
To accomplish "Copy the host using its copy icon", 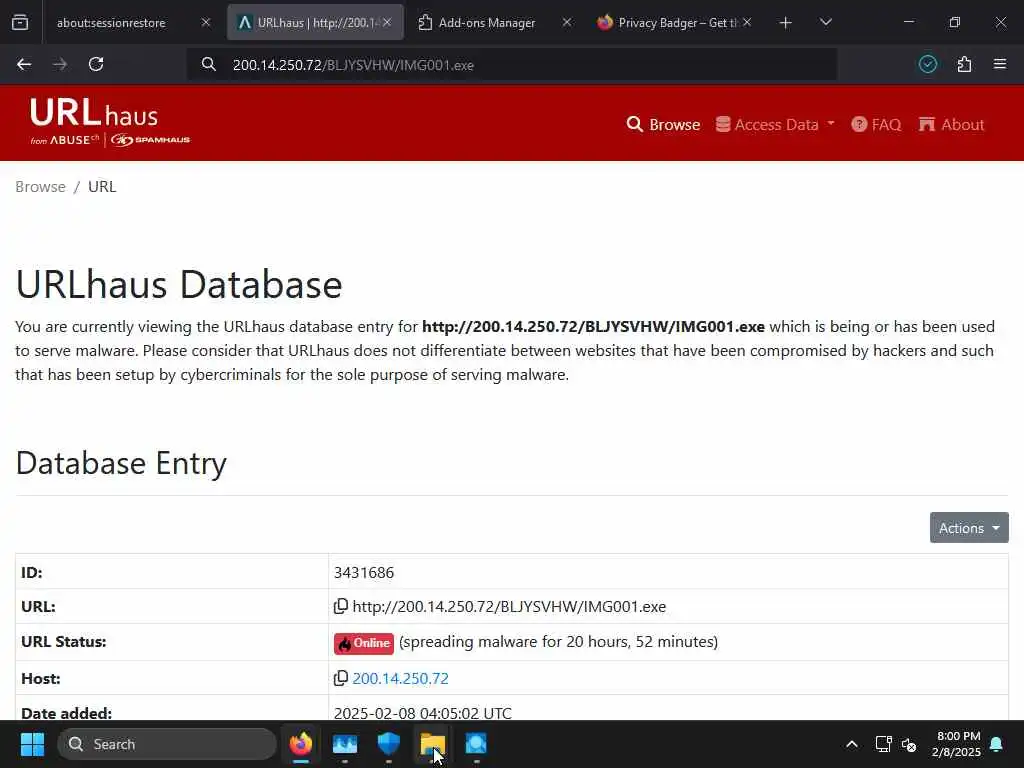I will [340, 679].
